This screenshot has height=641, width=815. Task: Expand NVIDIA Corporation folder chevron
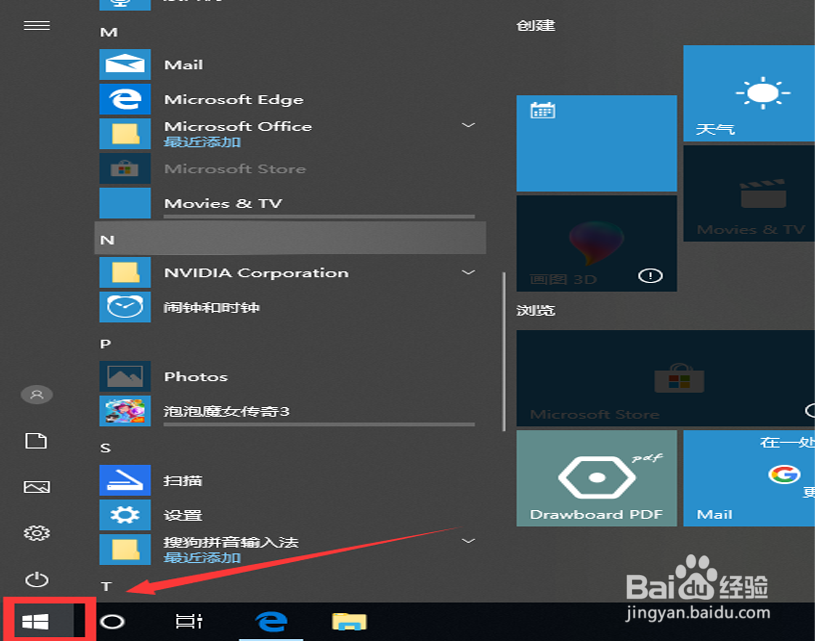(468, 272)
